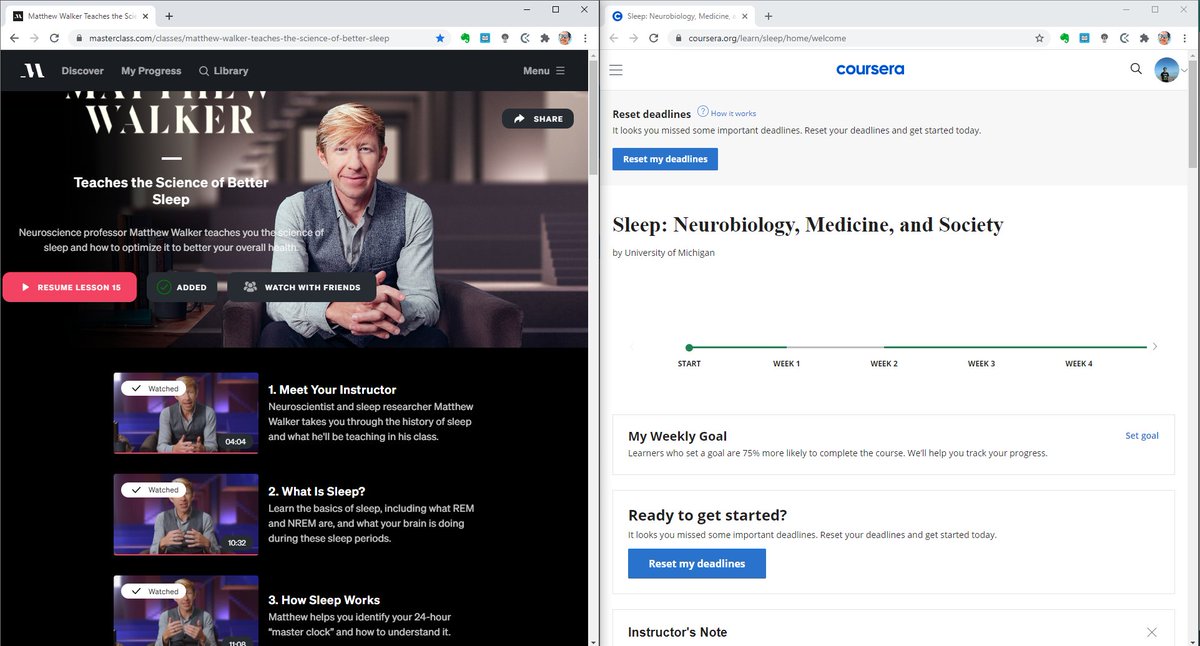Open Extensions puzzle icon in Coursera window

[x=1145, y=38]
